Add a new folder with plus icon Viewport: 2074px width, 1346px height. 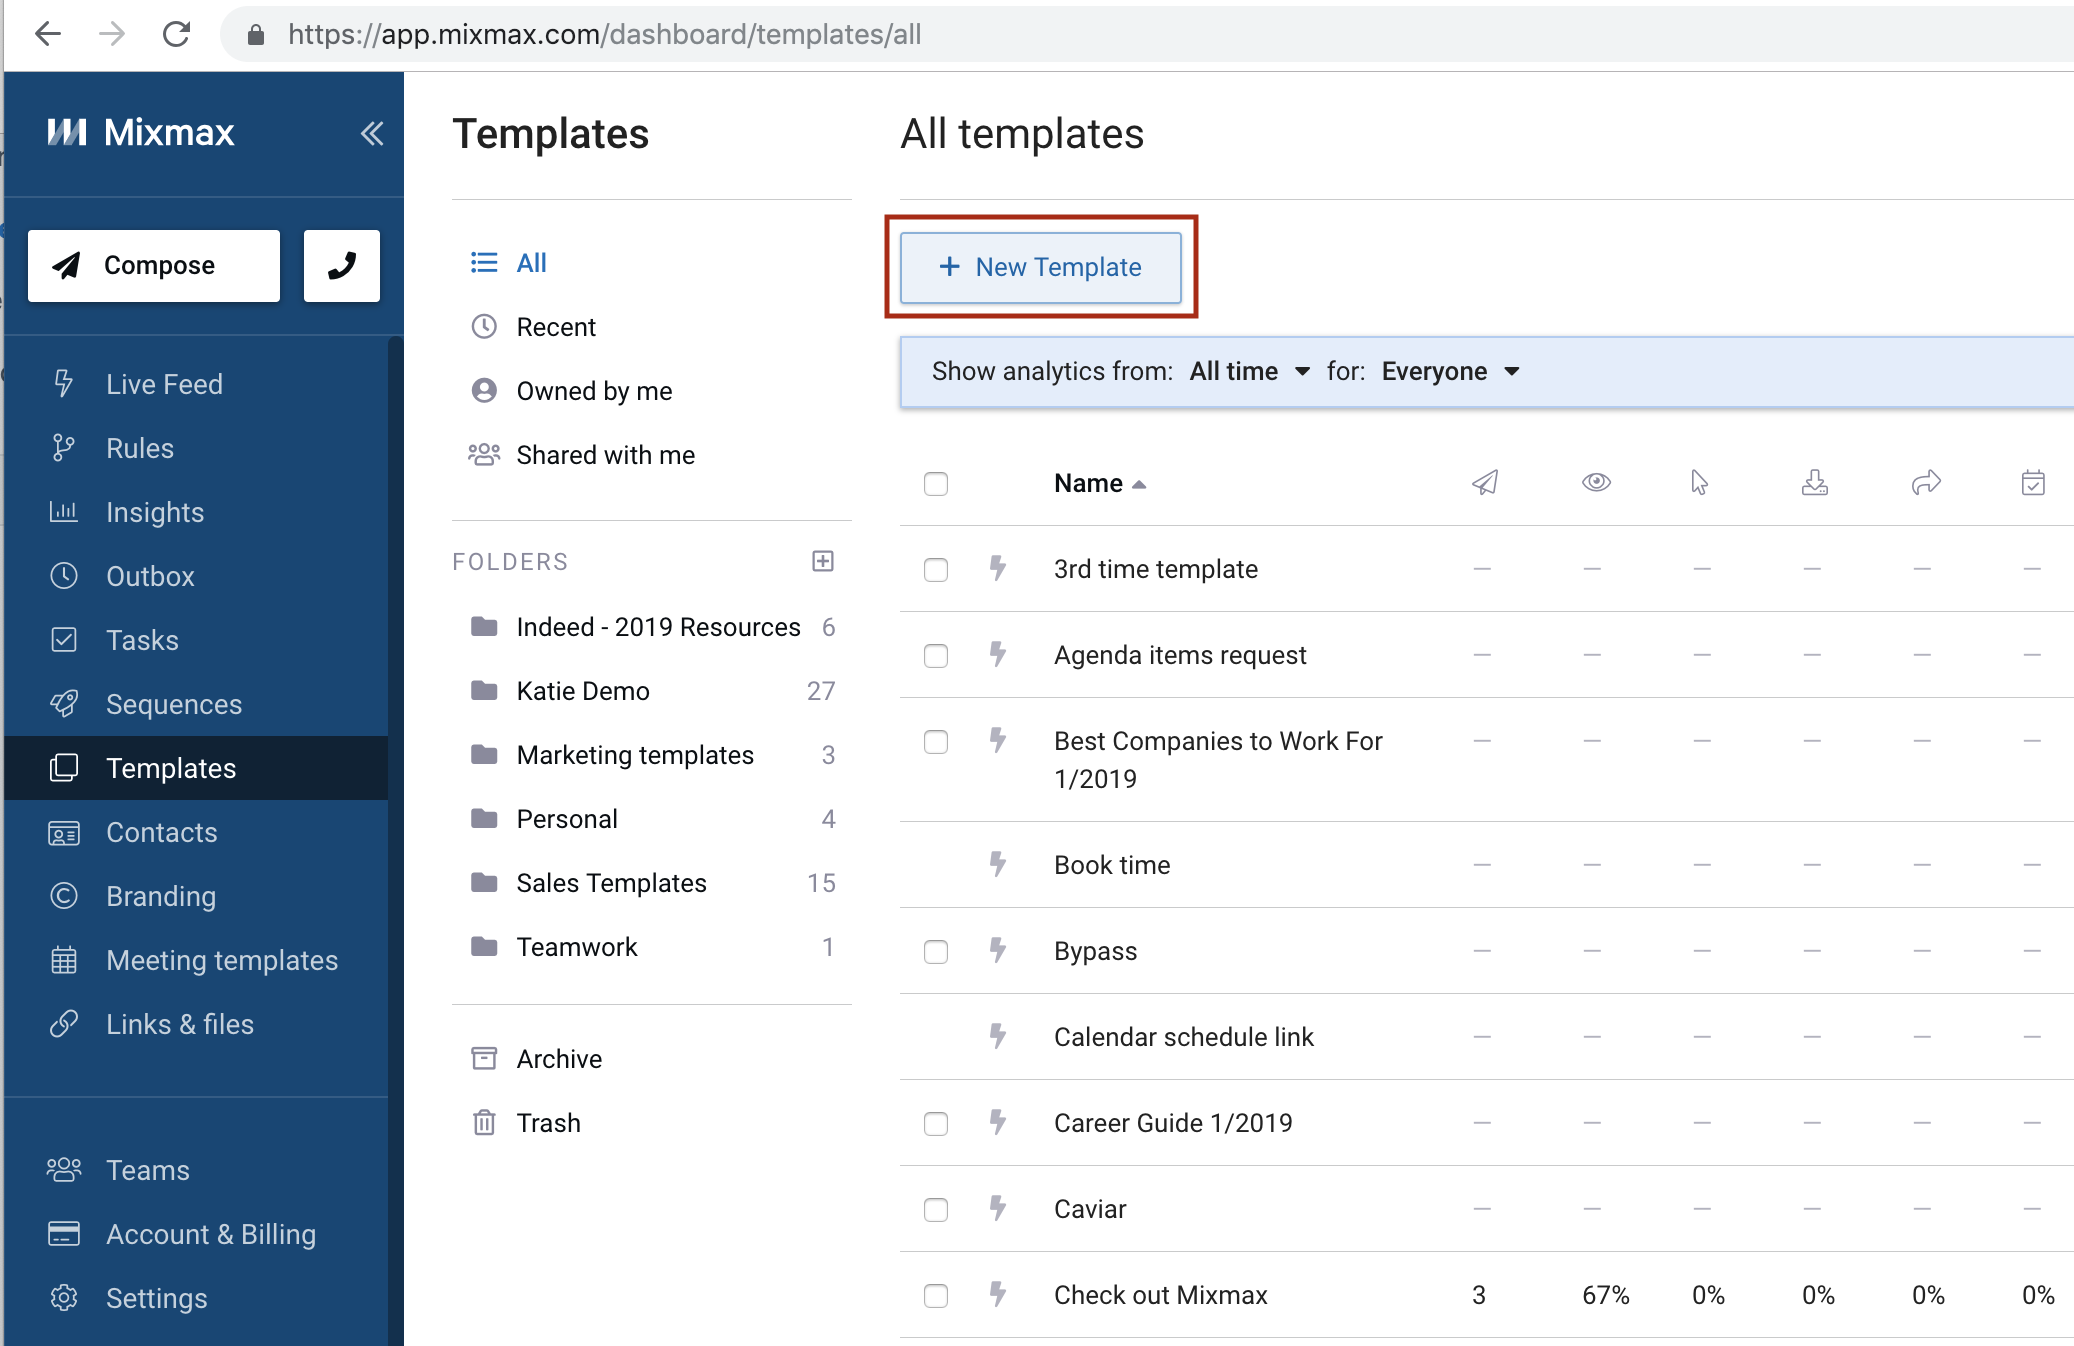tap(823, 561)
